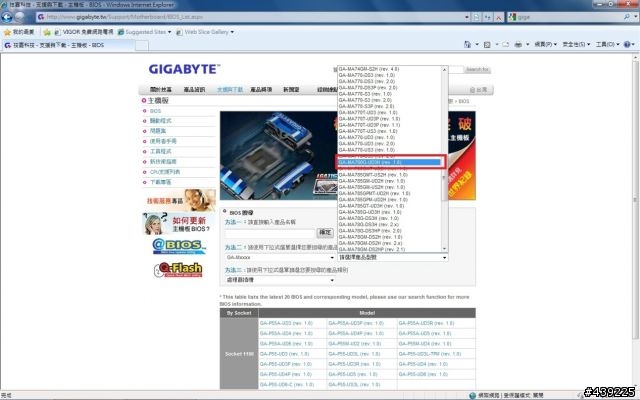Open the search provider dropdown arrow
The image size is (640, 400).
[x=636, y=17]
